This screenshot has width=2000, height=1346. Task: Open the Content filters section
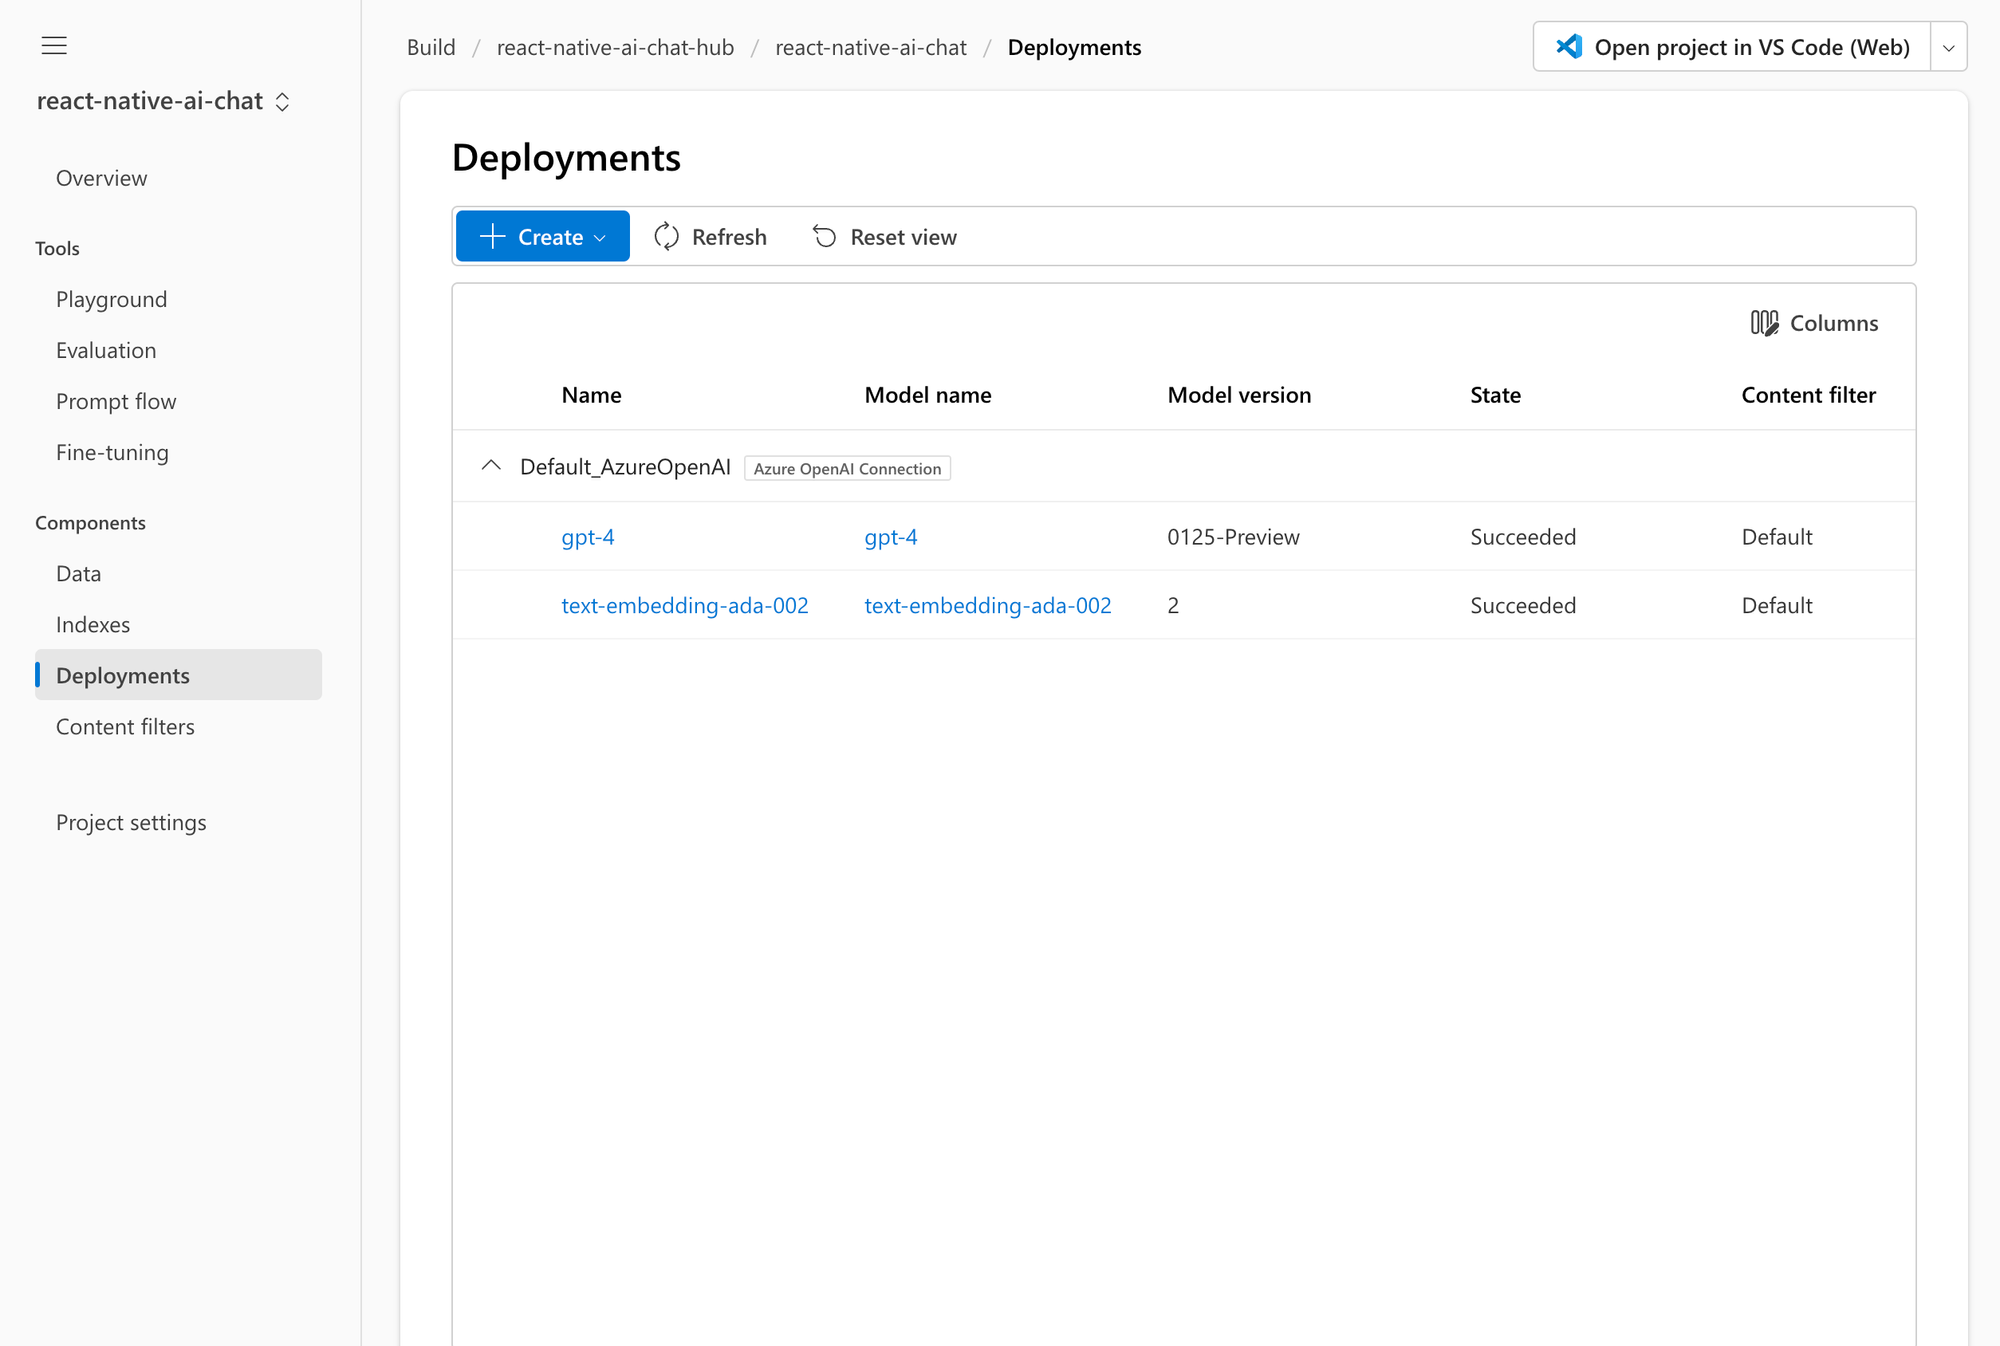125,726
